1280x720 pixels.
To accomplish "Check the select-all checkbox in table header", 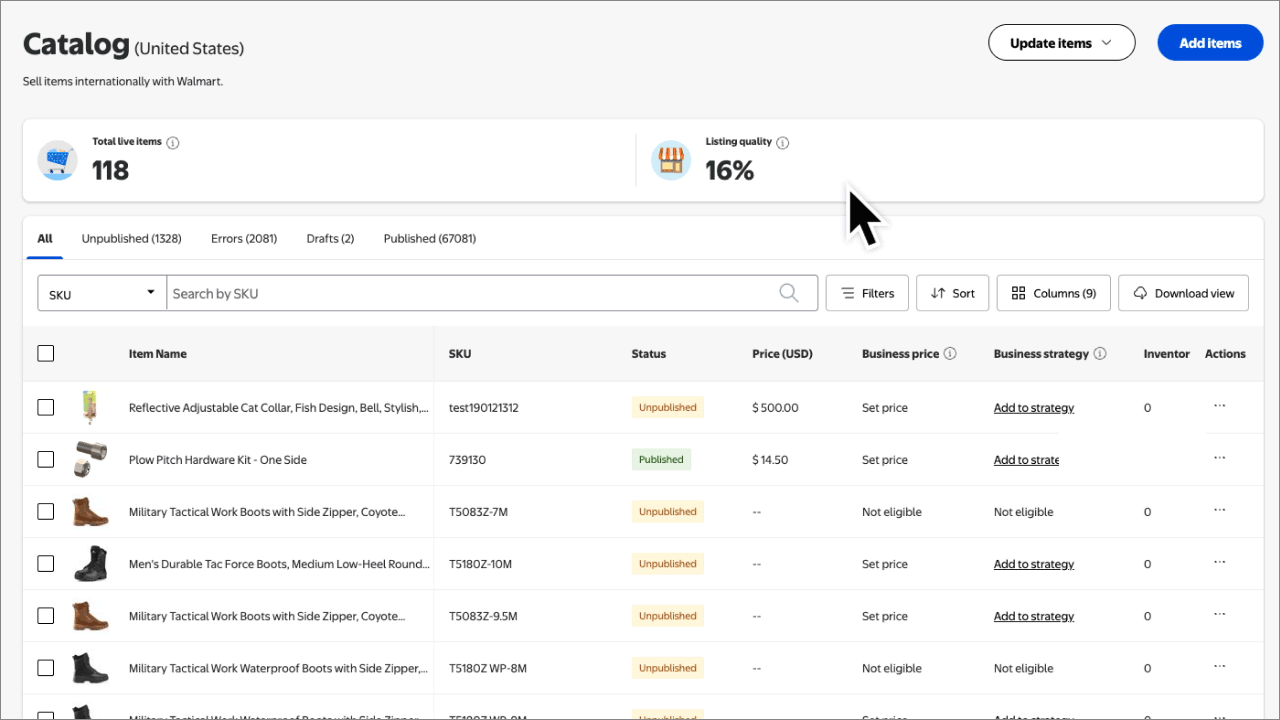I will [x=45, y=353].
